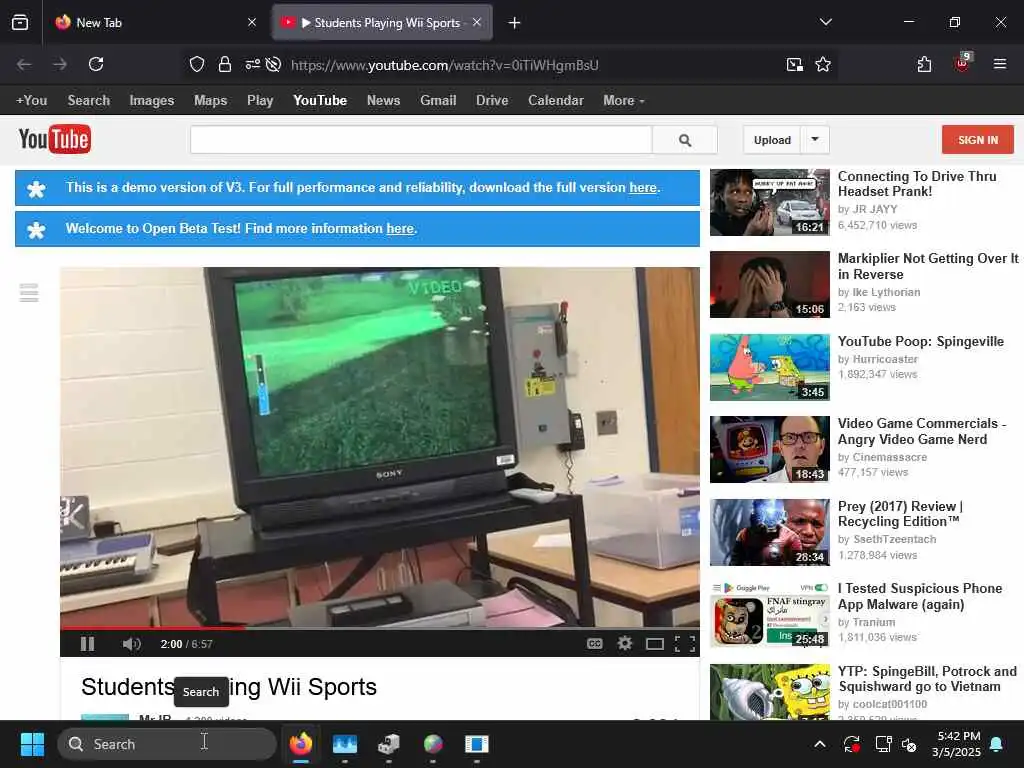Open News in the Google bar
This screenshot has height=768, width=1024.
point(383,101)
